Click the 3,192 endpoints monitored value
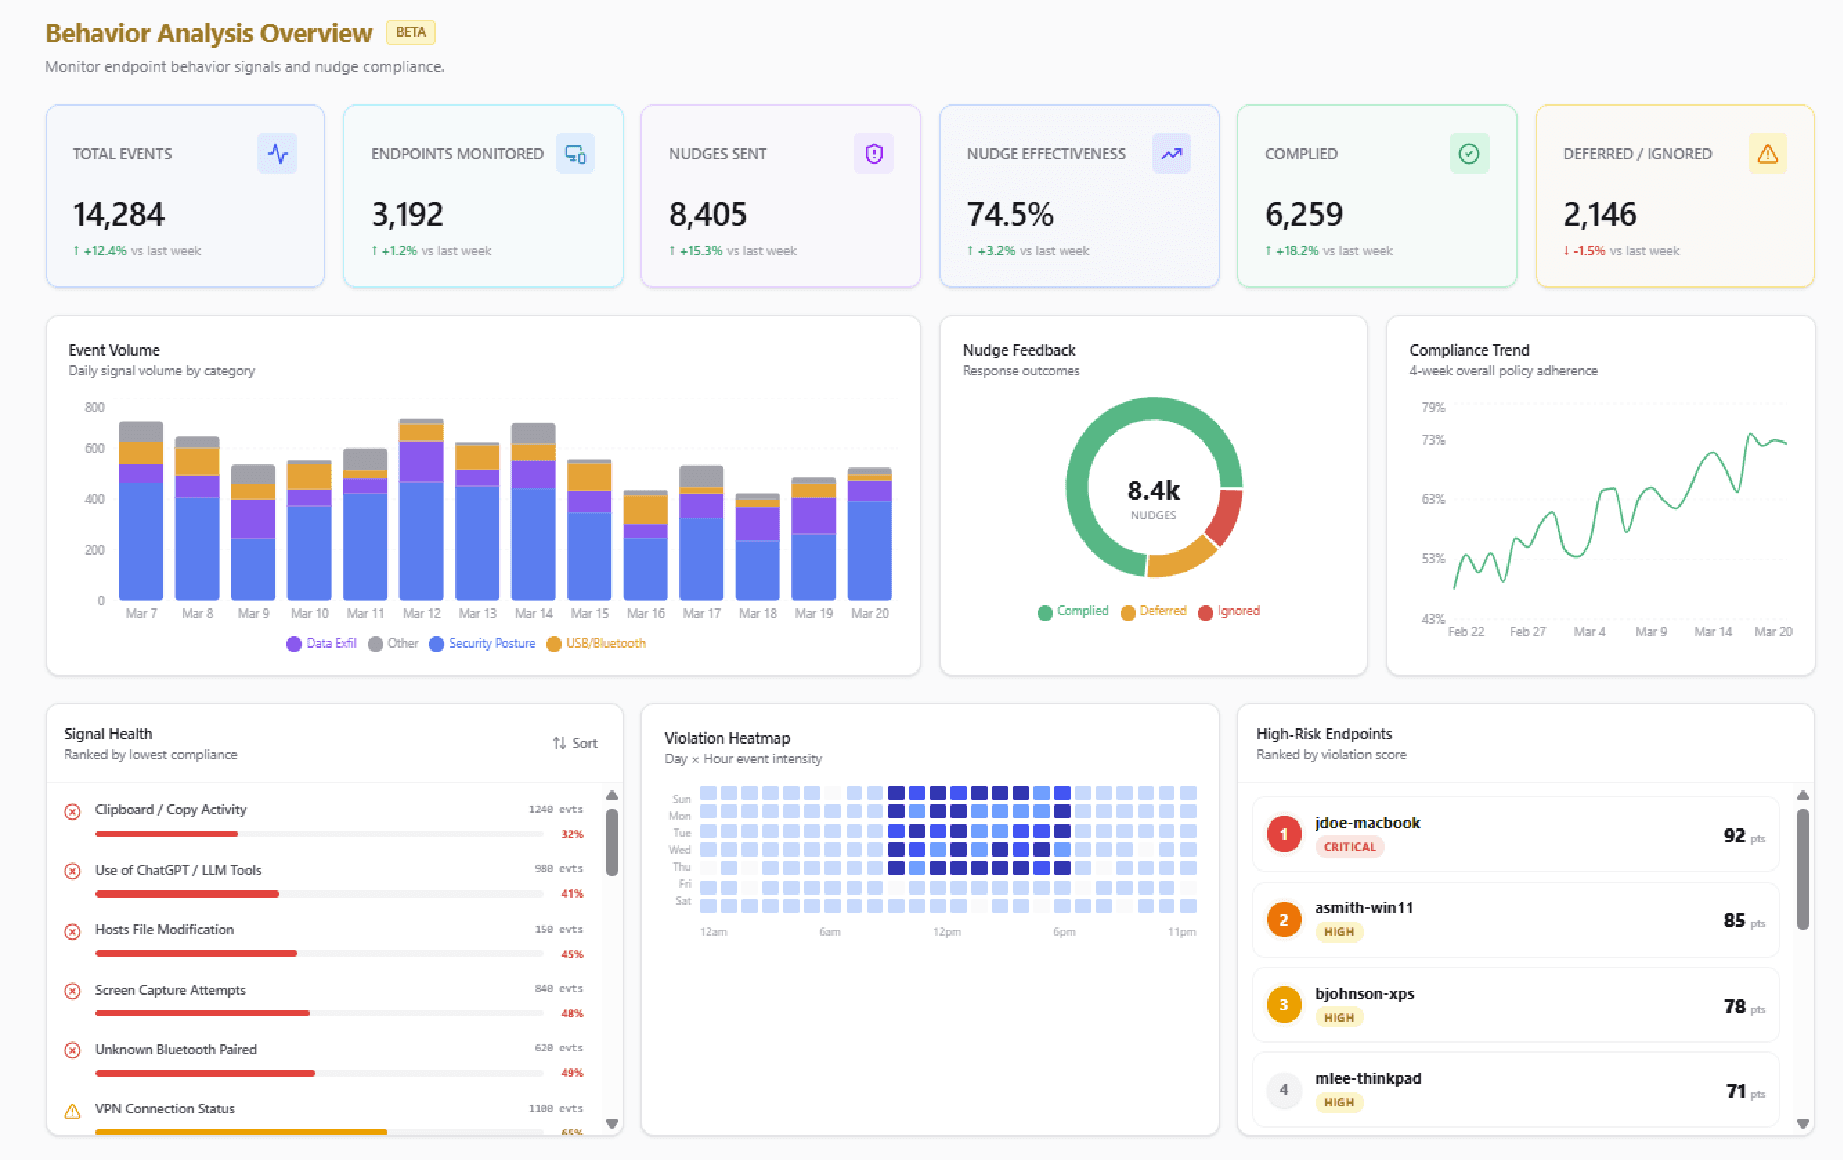Viewport: 1843px width, 1161px height. click(407, 214)
